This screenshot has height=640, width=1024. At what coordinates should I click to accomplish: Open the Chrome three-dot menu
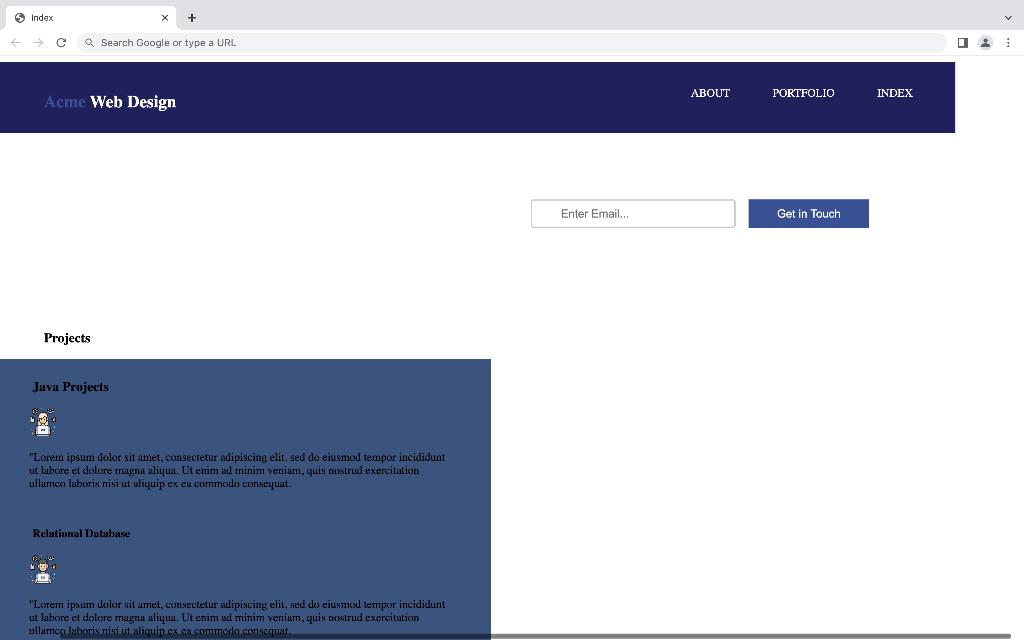pos(1008,42)
